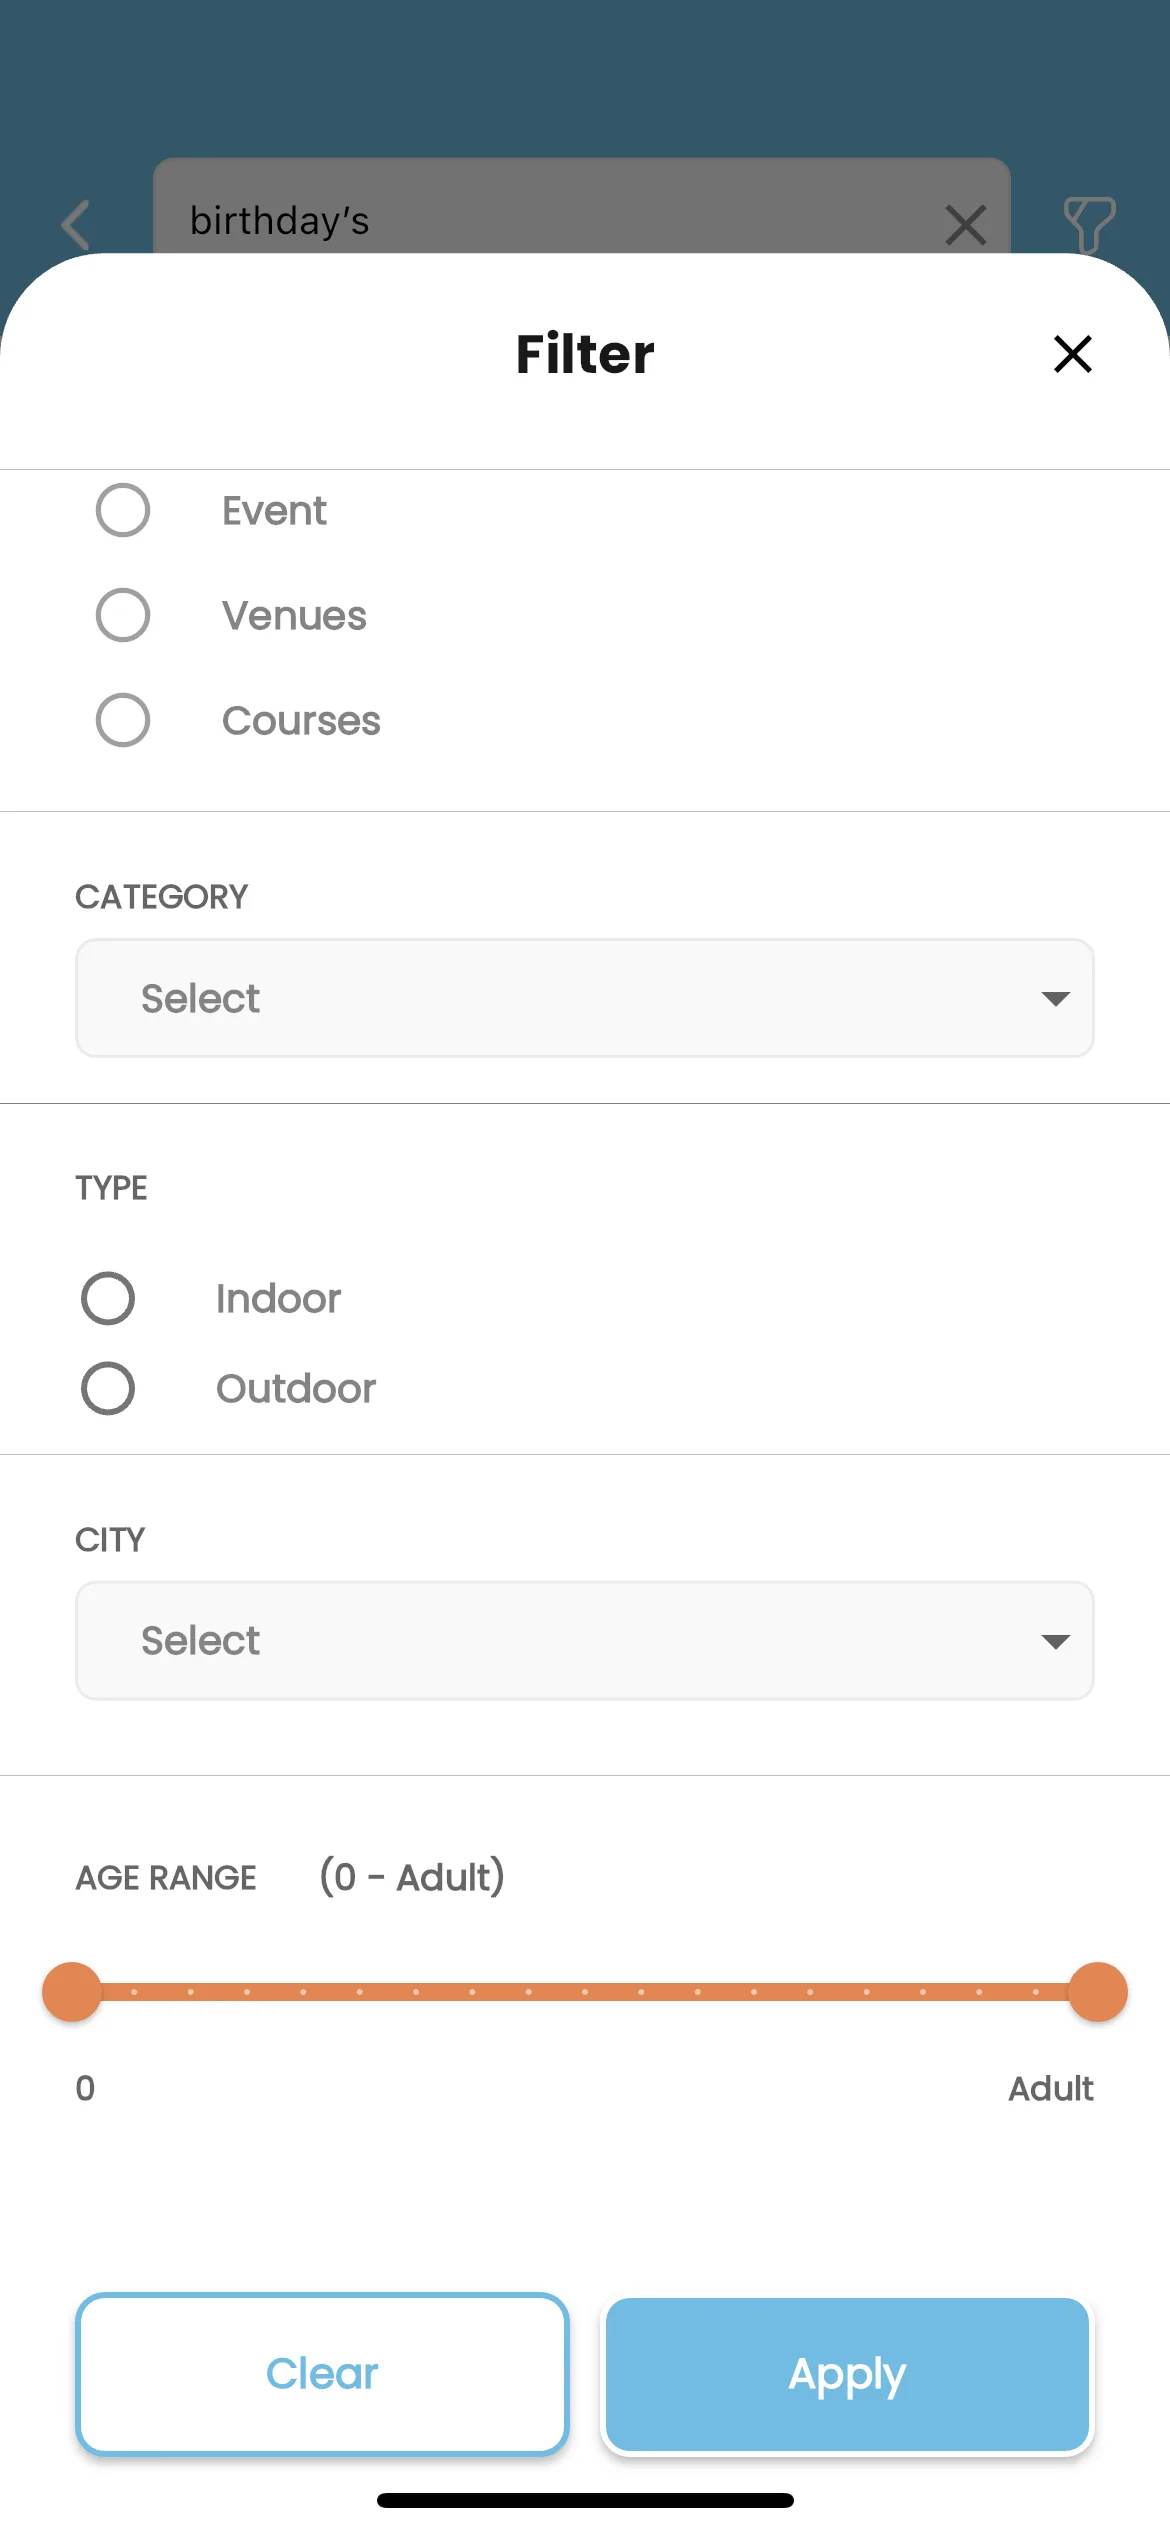Clear the birthday's search text
The image size is (1170, 2532).
[965, 224]
